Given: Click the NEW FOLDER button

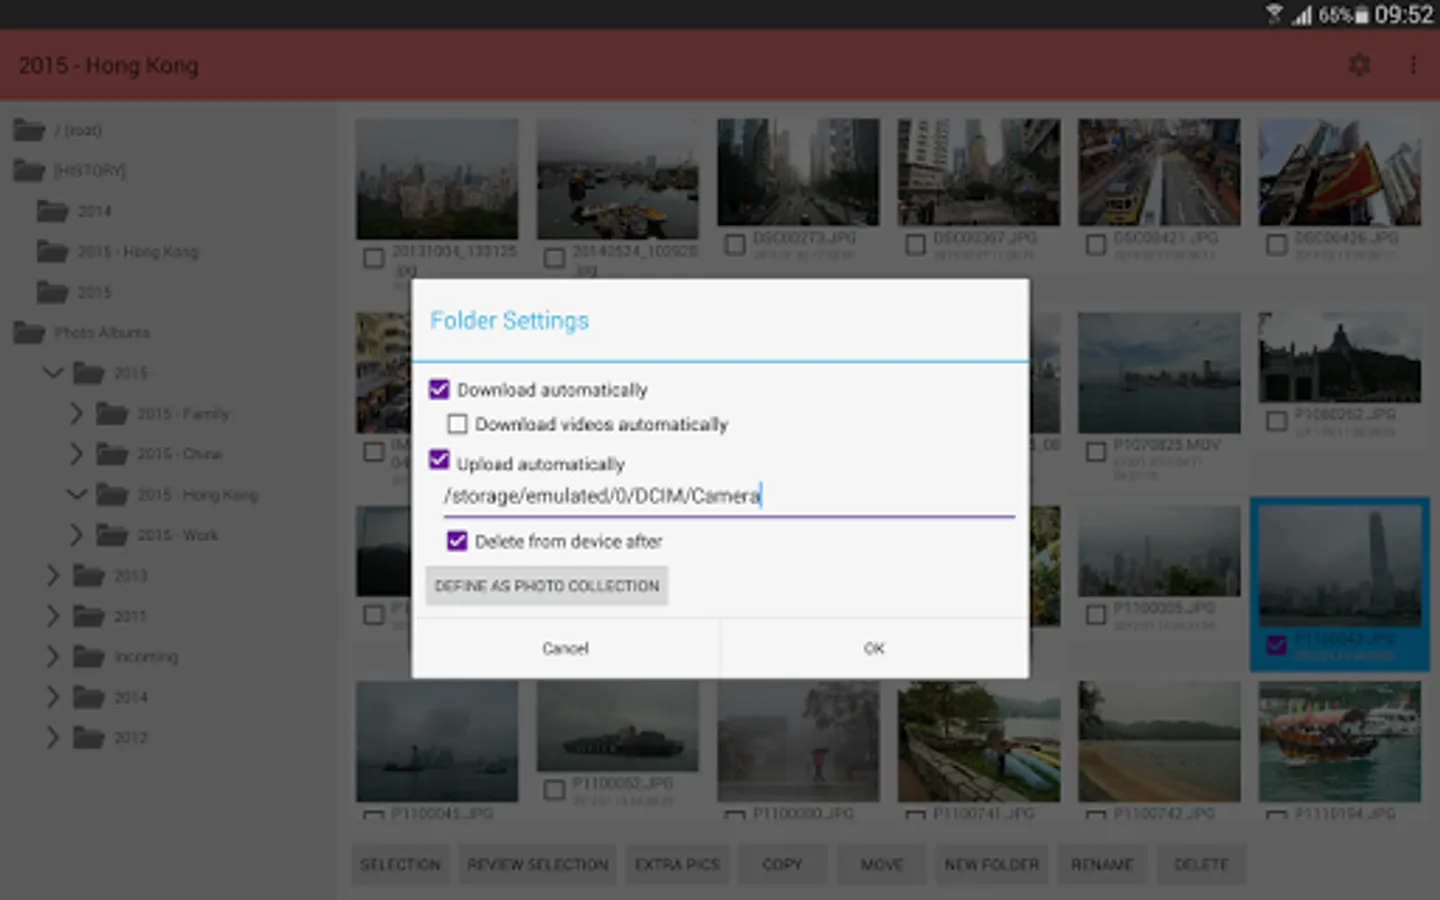Looking at the screenshot, I should 992,864.
